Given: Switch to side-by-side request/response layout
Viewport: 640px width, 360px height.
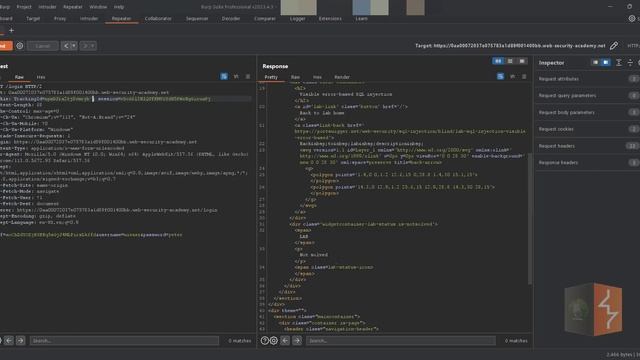Looking at the screenshot, I should coord(498,61).
